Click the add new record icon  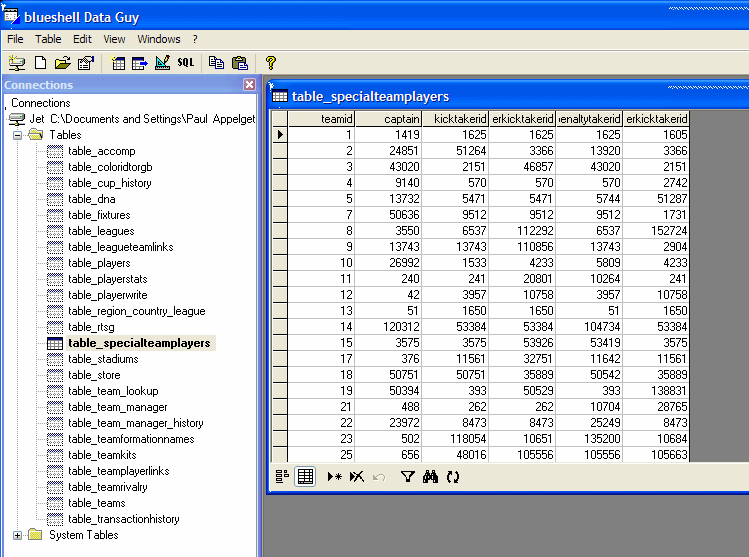click(334, 477)
